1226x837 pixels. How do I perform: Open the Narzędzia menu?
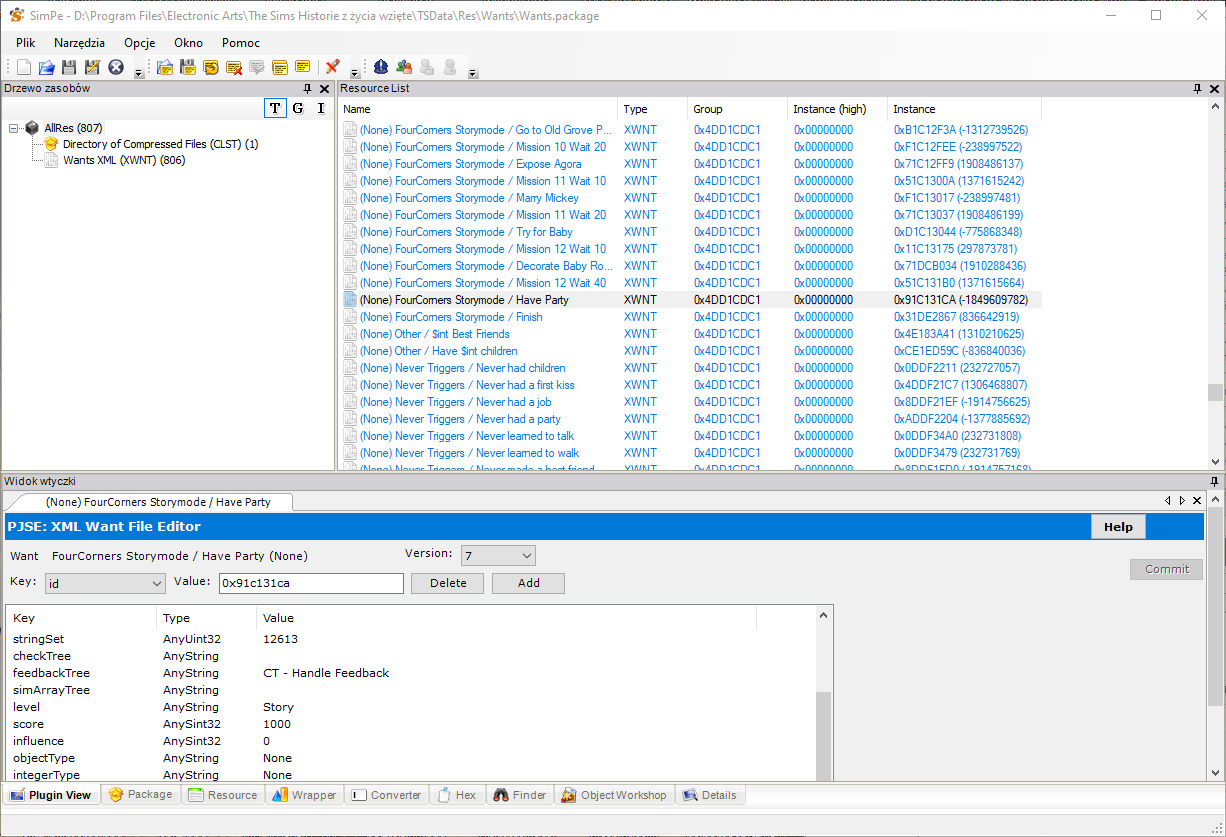(x=79, y=43)
